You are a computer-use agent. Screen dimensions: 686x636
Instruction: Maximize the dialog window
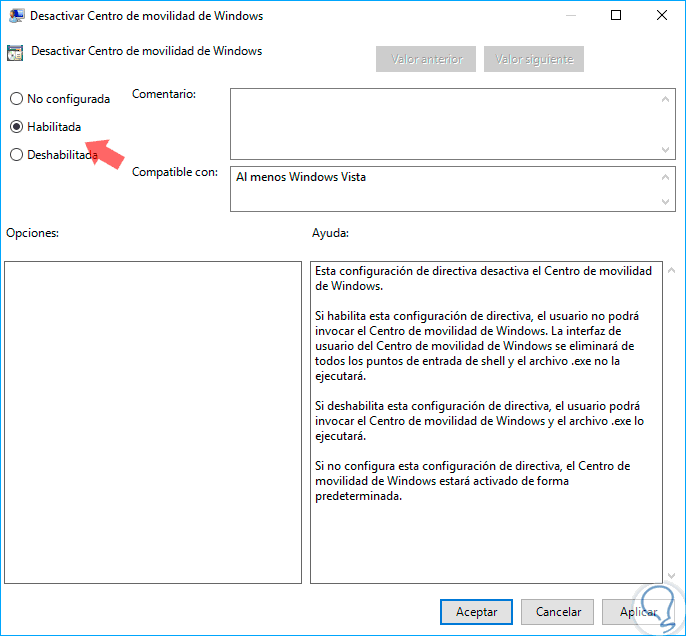616,15
